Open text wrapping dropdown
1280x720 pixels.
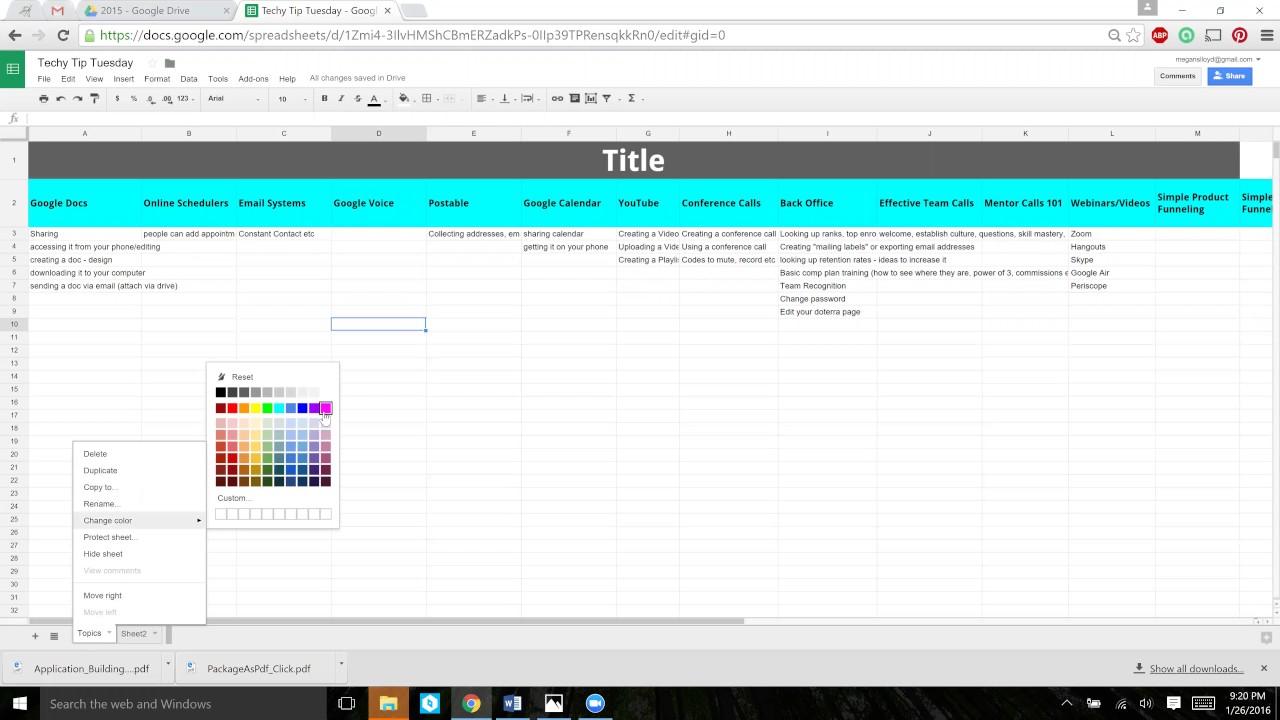click(x=529, y=98)
